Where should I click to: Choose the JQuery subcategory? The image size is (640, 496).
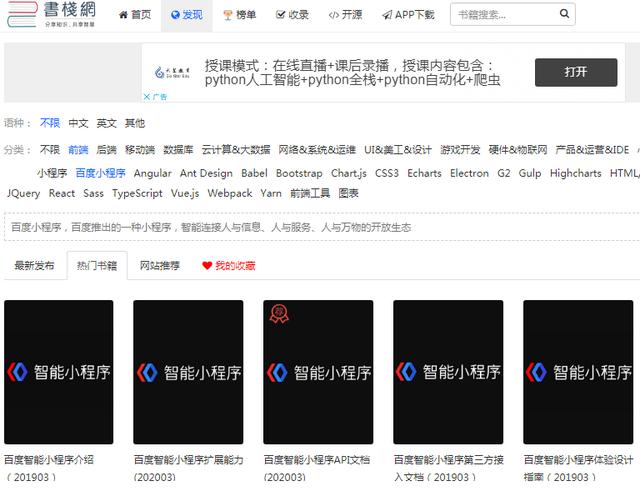pos(23,193)
